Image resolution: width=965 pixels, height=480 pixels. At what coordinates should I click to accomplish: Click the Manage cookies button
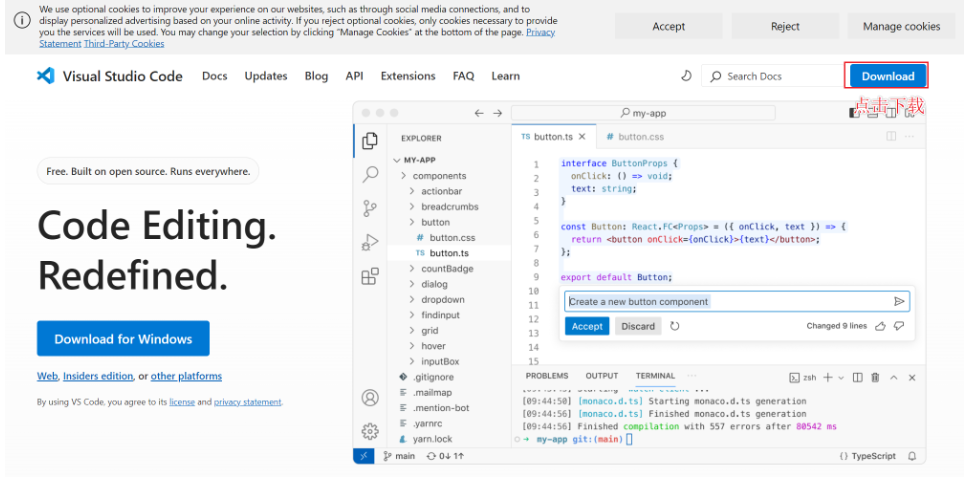click(x=901, y=26)
